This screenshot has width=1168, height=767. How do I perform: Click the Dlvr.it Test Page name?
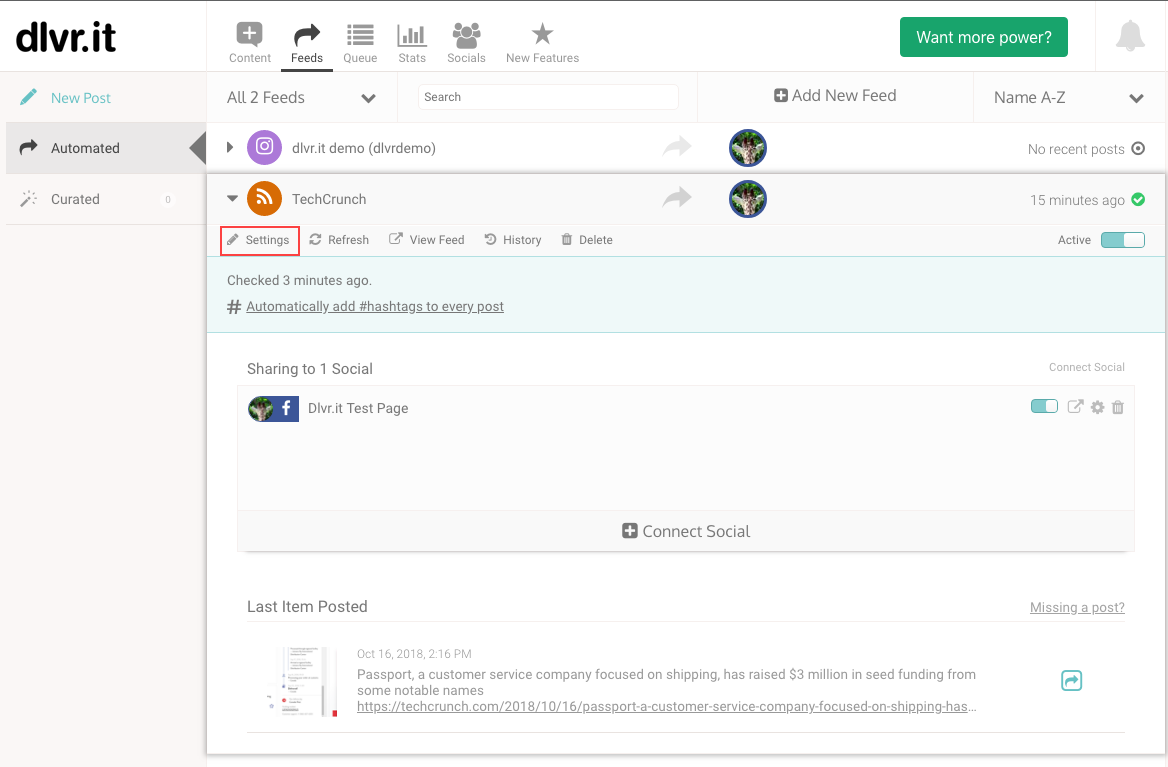(358, 408)
